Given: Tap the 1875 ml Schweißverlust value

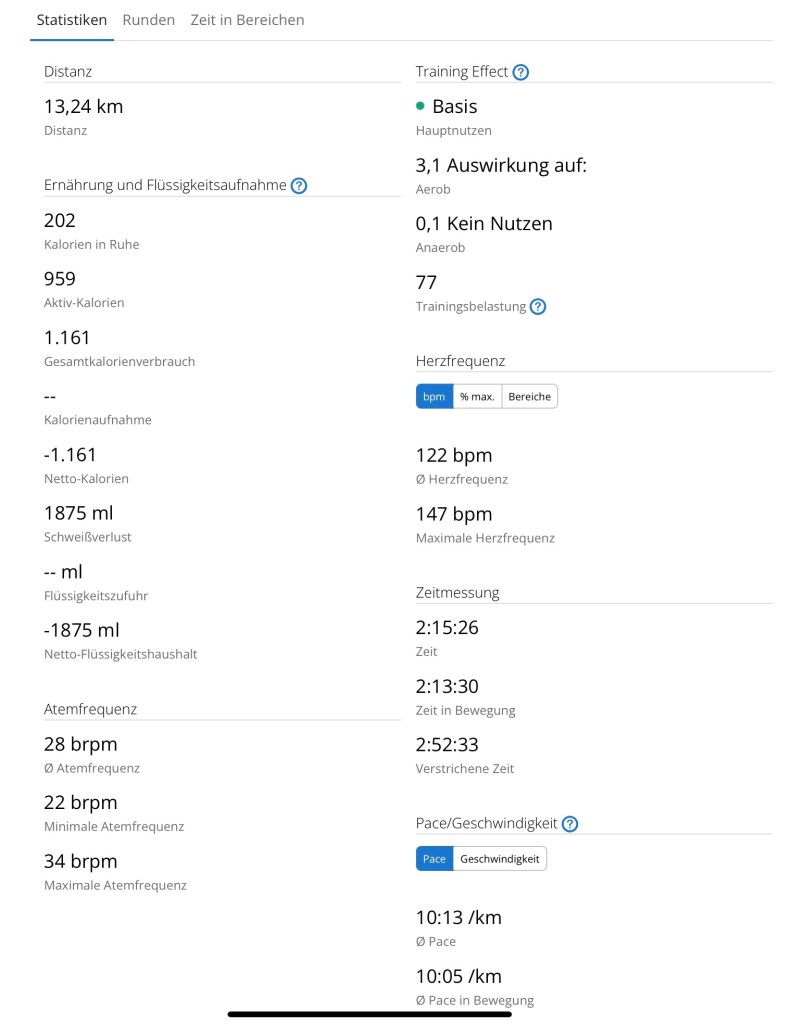Looking at the screenshot, I should [x=80, y=514].
